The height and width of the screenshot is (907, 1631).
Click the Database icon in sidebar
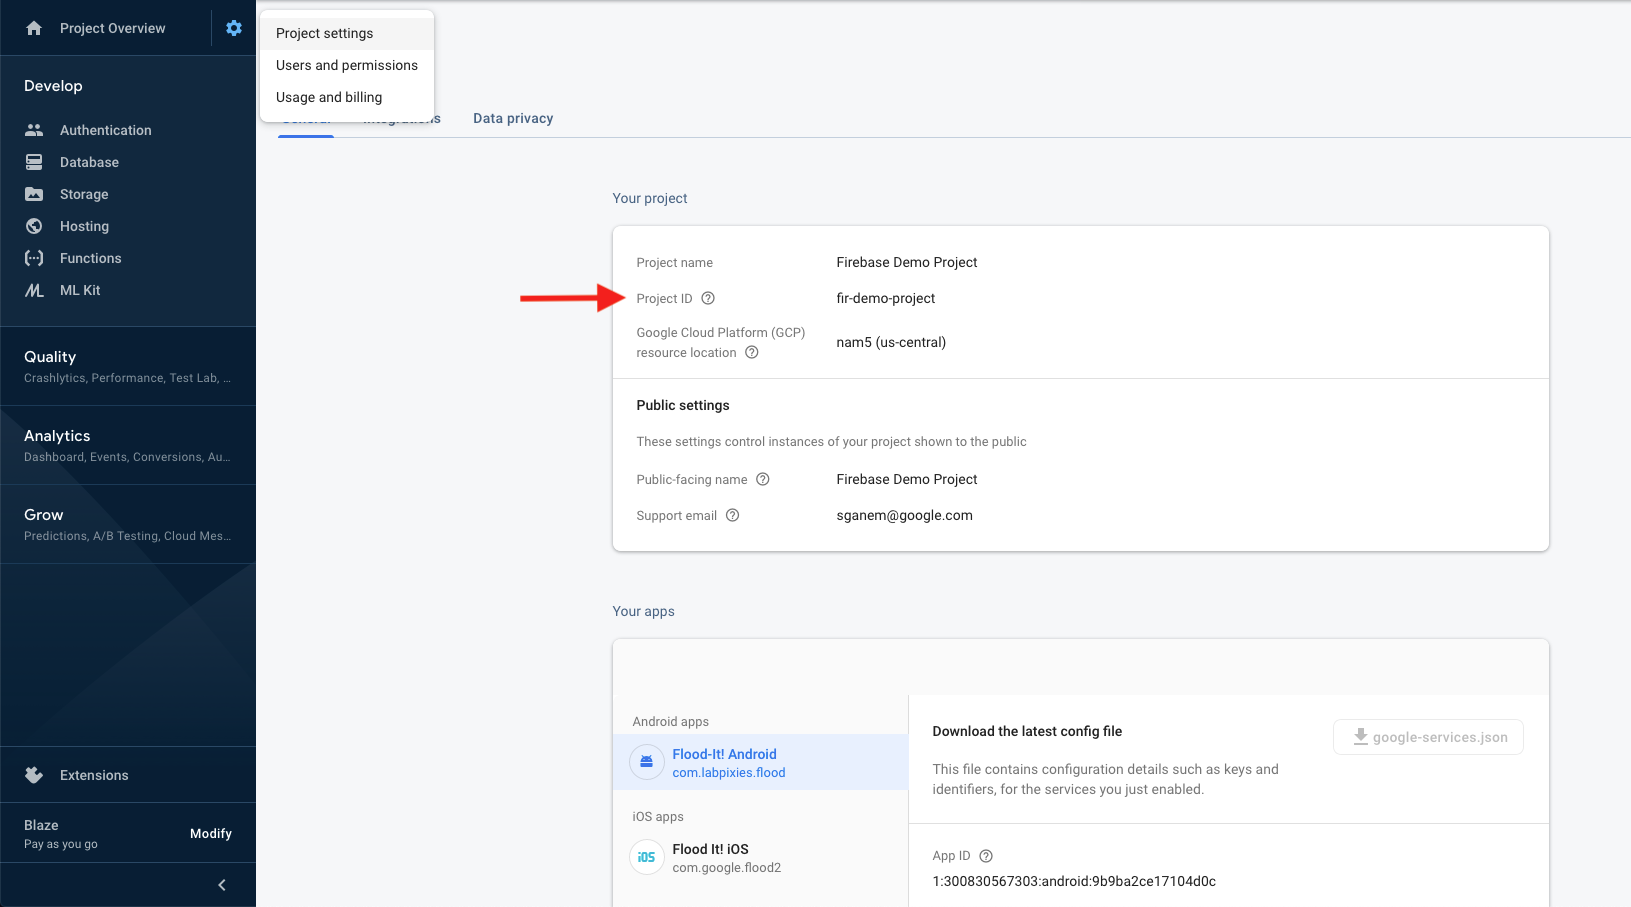point(34,162)
